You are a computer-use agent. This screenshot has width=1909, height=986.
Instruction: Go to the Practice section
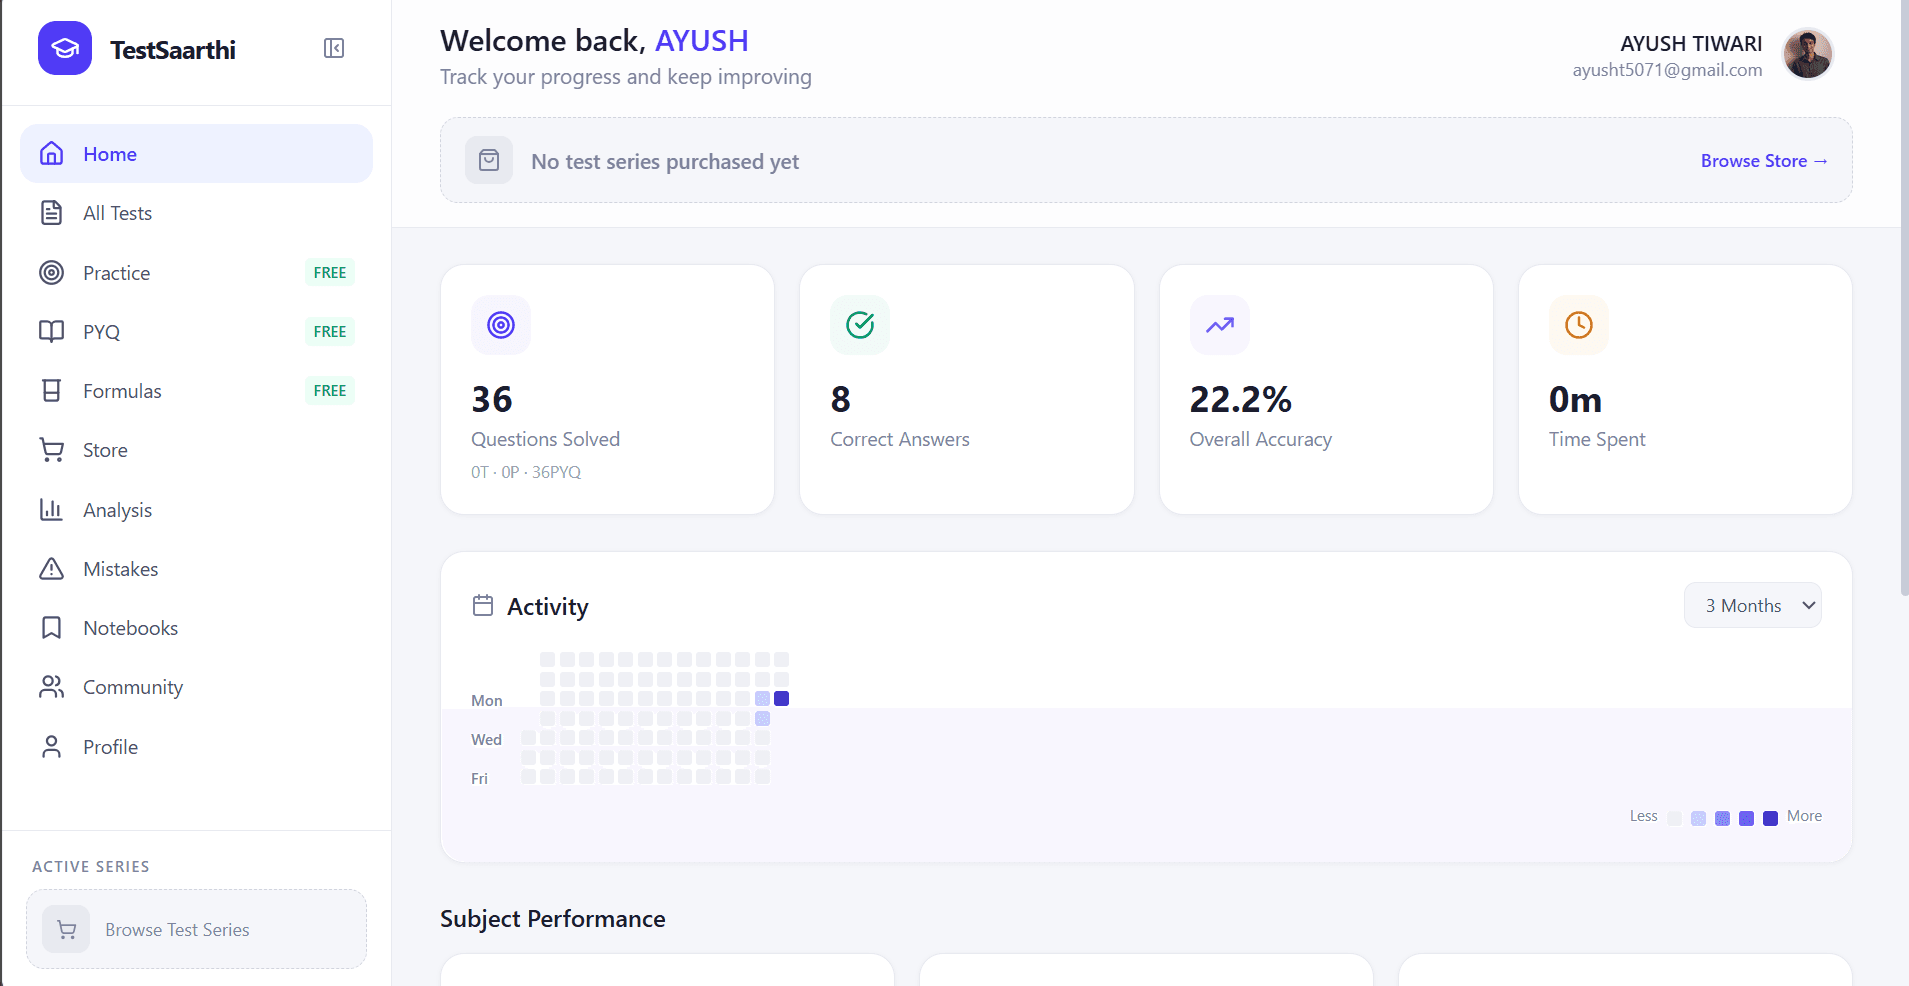pos(116,273)
